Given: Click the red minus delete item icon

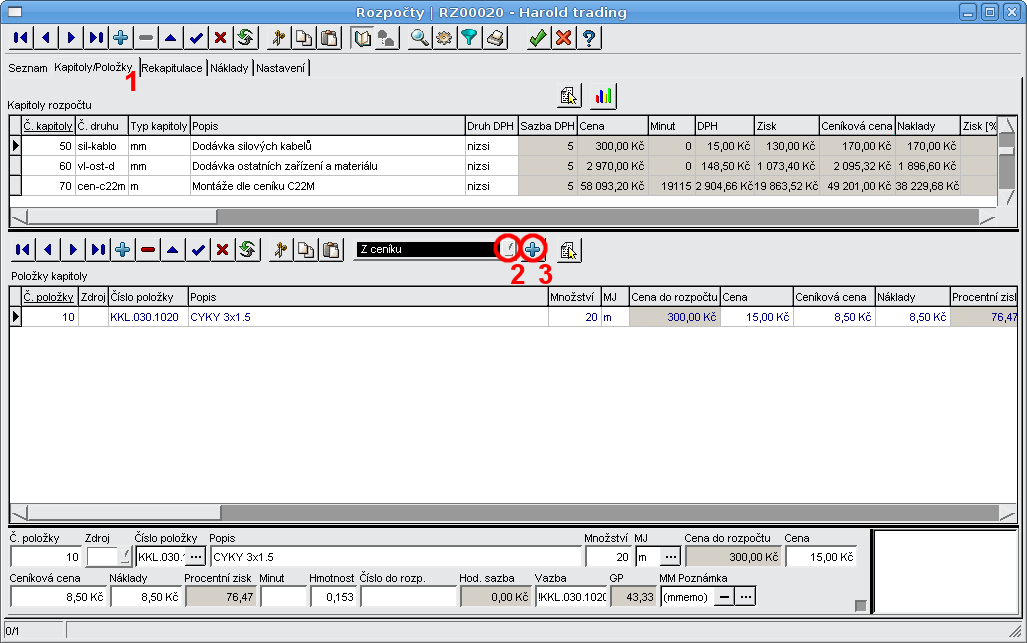Looking at the screenshot, I should point(148,249).
